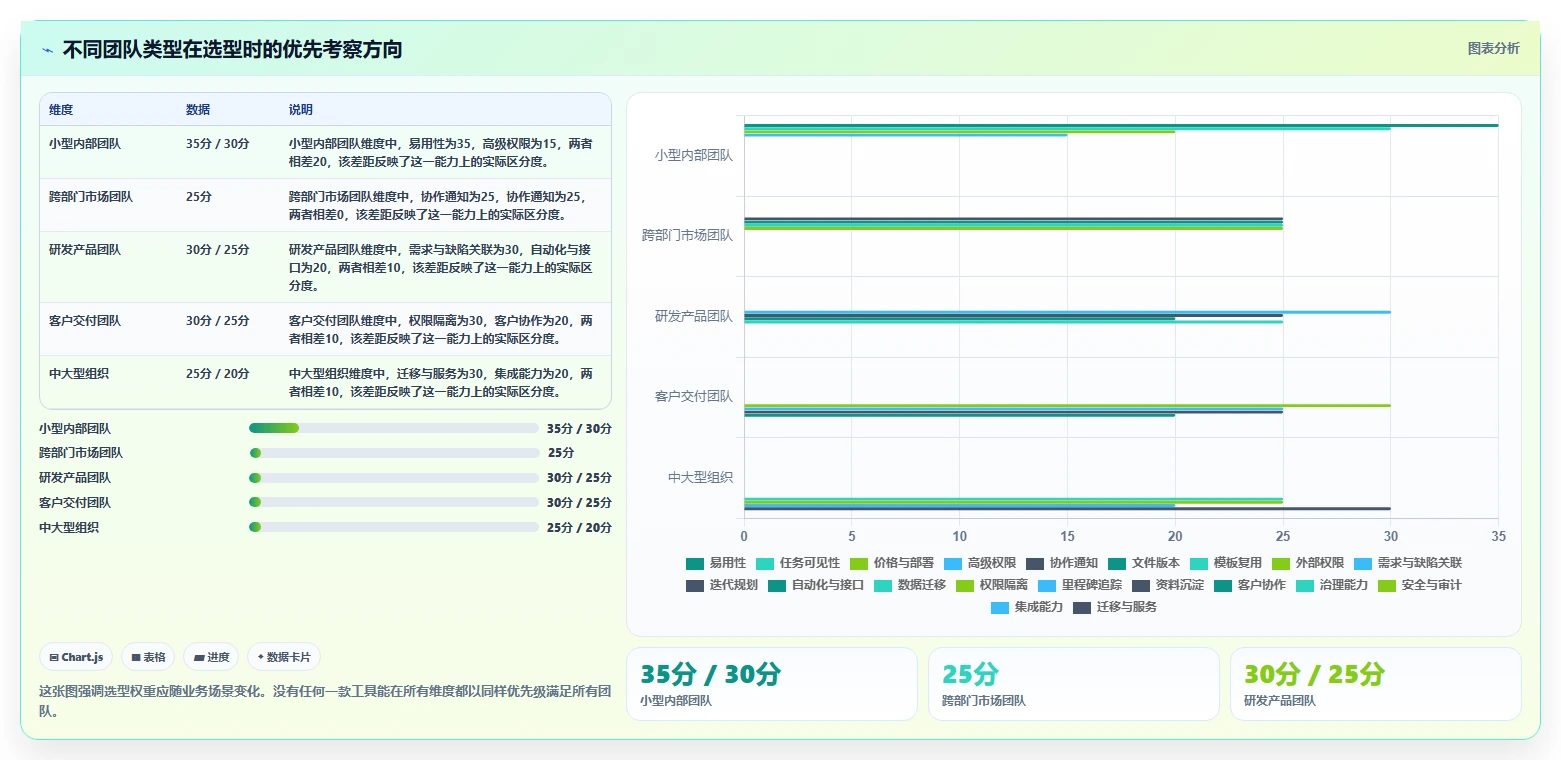Click the description starting 权限隔离为30

(441, 330)
